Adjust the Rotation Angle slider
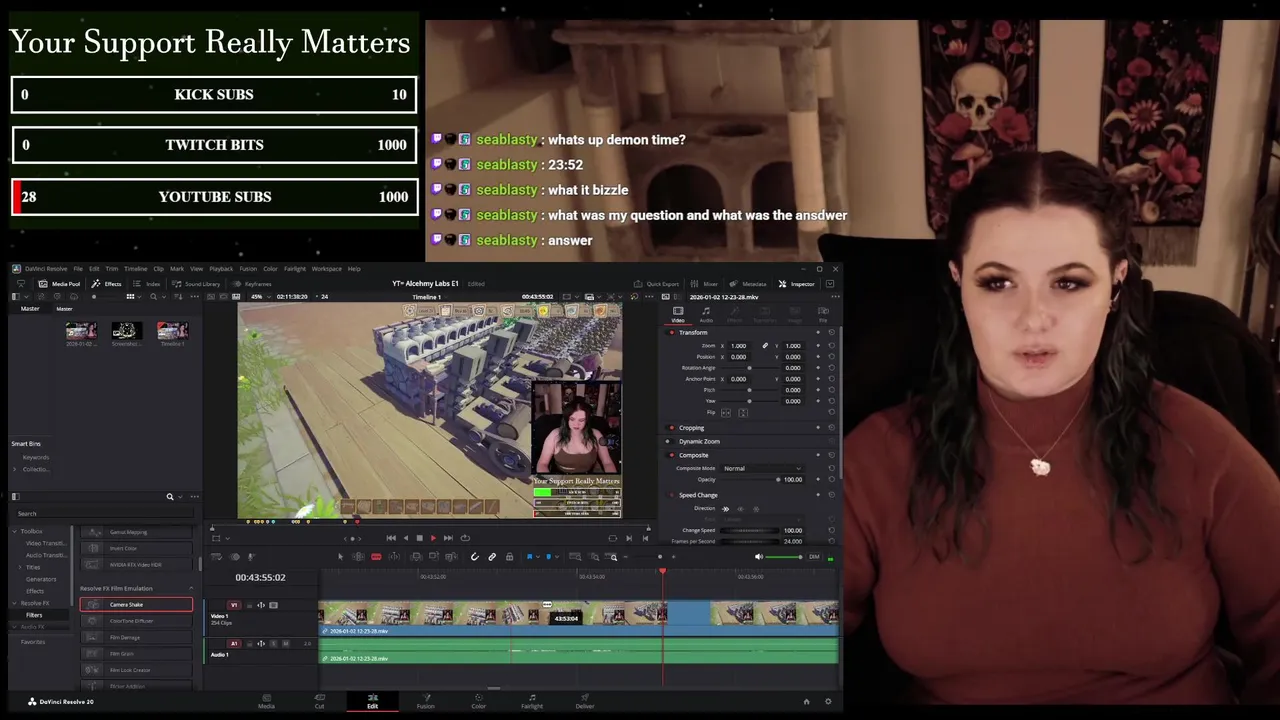This screenshot has width=1280, height=720. pyautogui.click(x=749, y=368)
